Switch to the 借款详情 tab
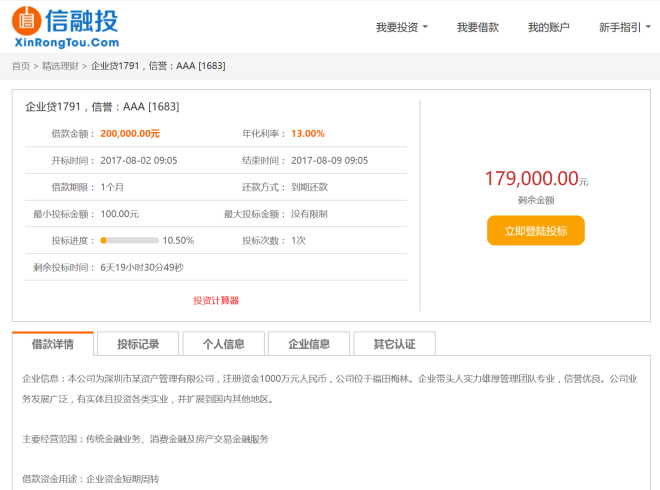The height and width of the screenshot is (490, 660). point(53,344)
